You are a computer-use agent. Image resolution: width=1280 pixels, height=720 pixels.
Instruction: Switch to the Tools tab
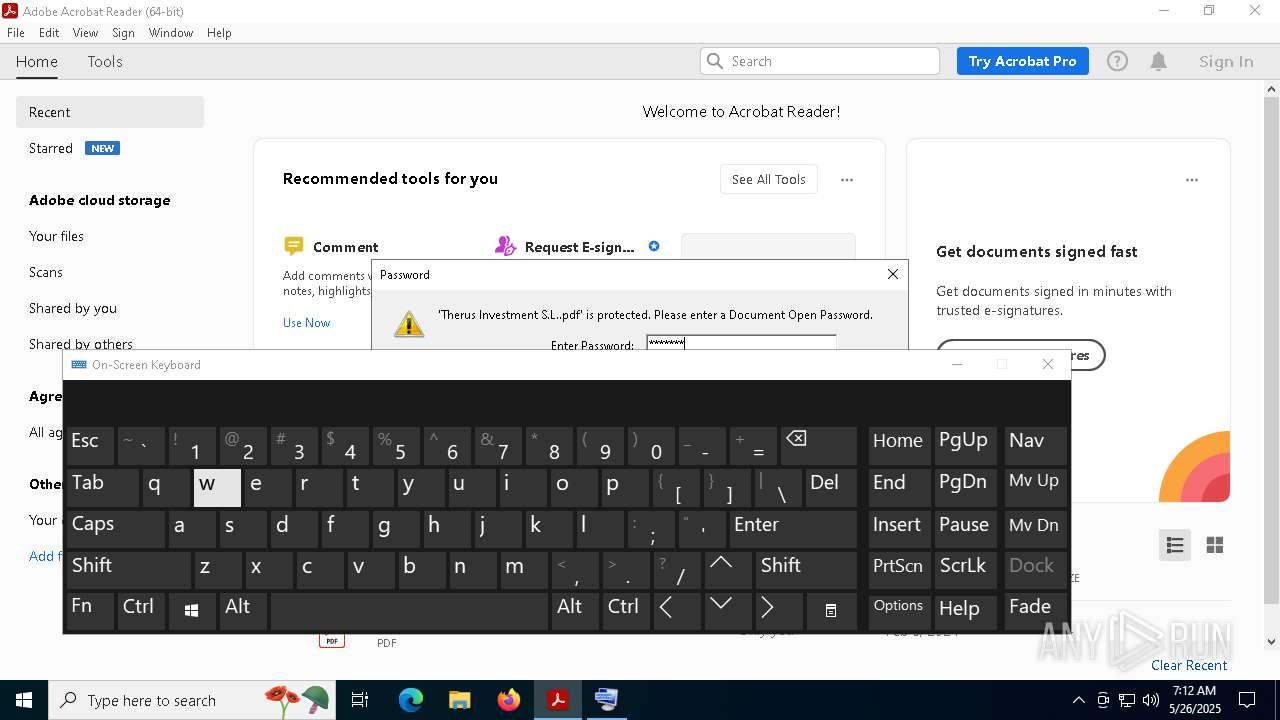105,62
